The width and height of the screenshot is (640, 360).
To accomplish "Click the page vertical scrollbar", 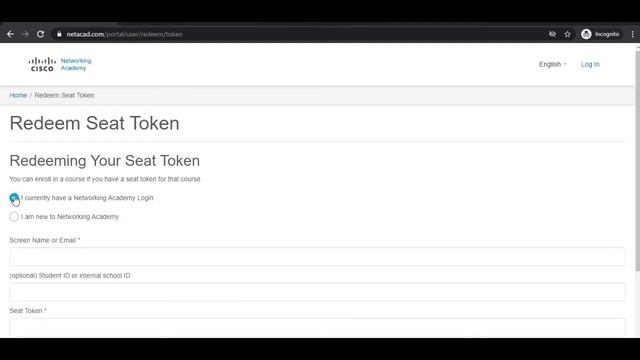I will (638, 159).
